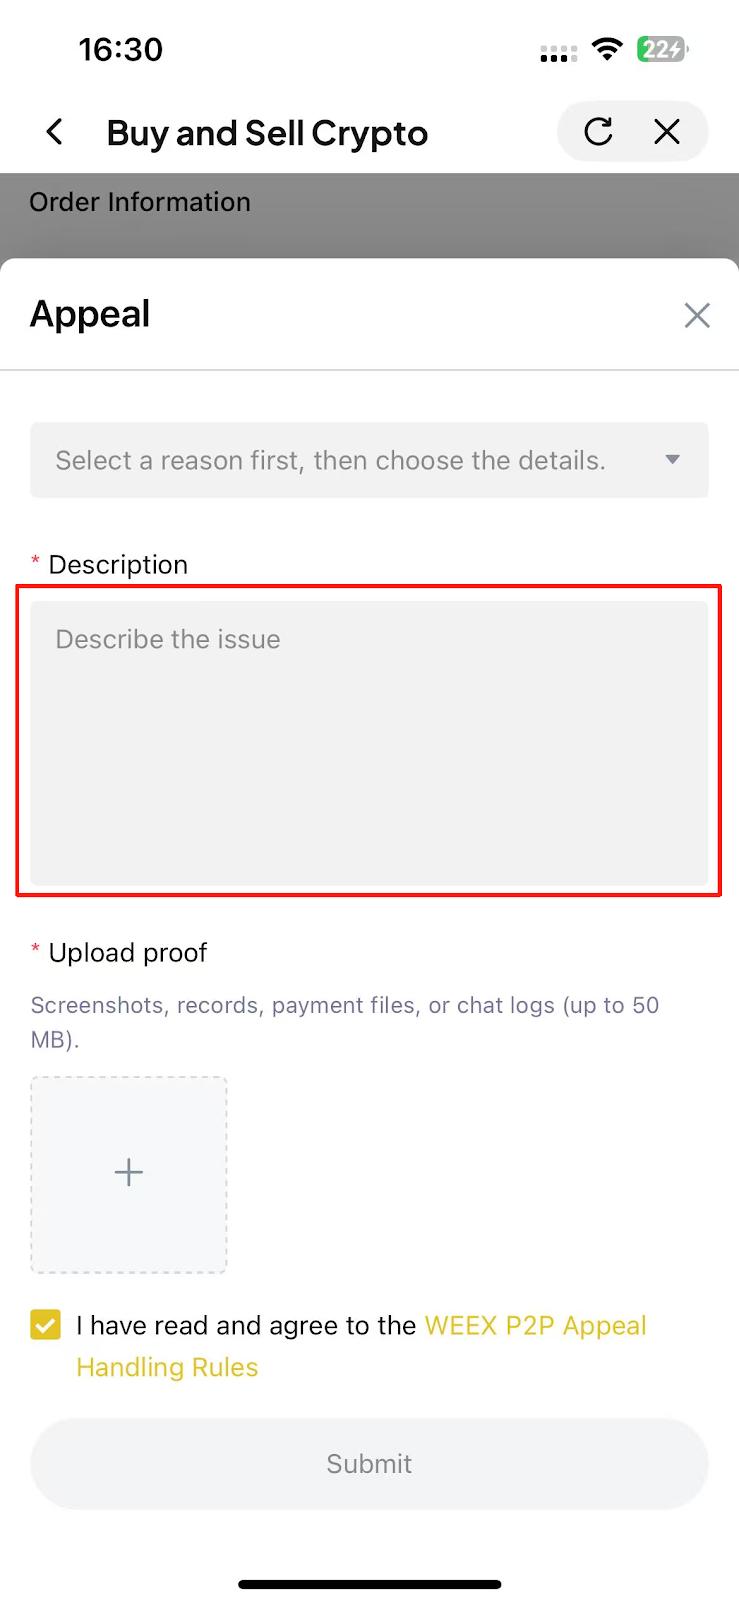Tap the cellular signal dots icon
Screen dimensions: 739x1600
[x=558, y=54]
